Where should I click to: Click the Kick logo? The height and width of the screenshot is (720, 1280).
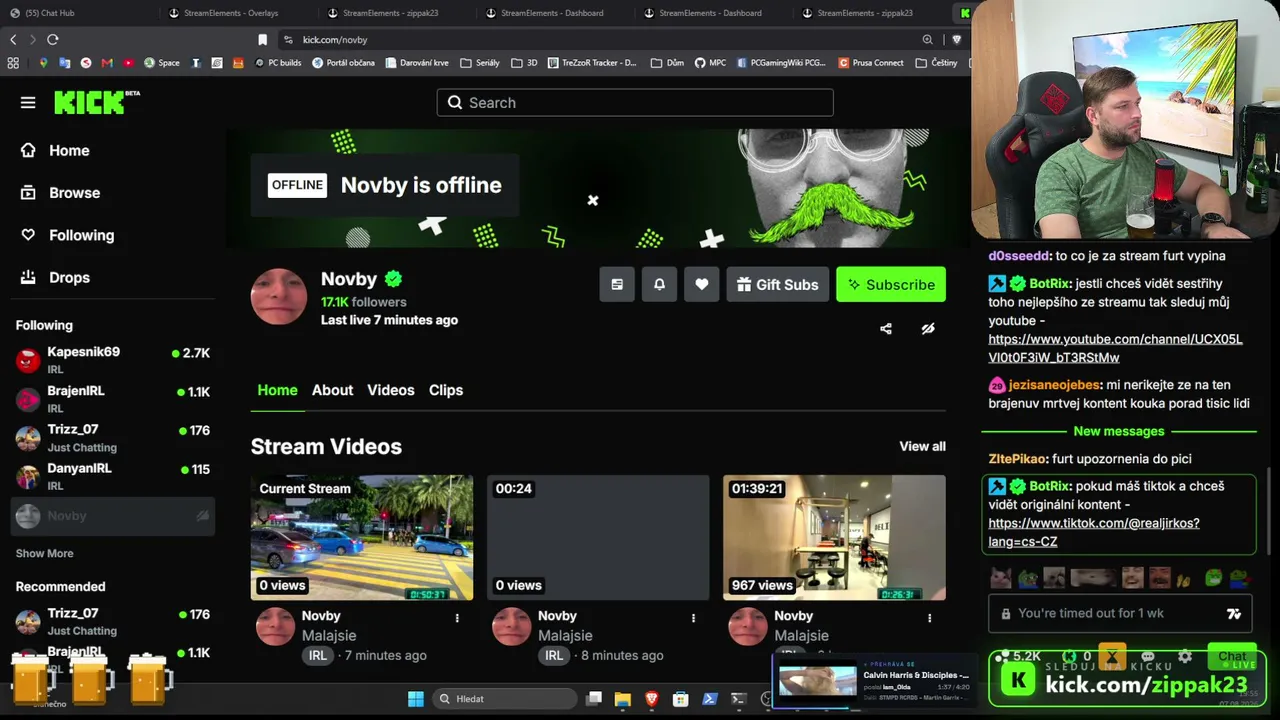(97, 102)
